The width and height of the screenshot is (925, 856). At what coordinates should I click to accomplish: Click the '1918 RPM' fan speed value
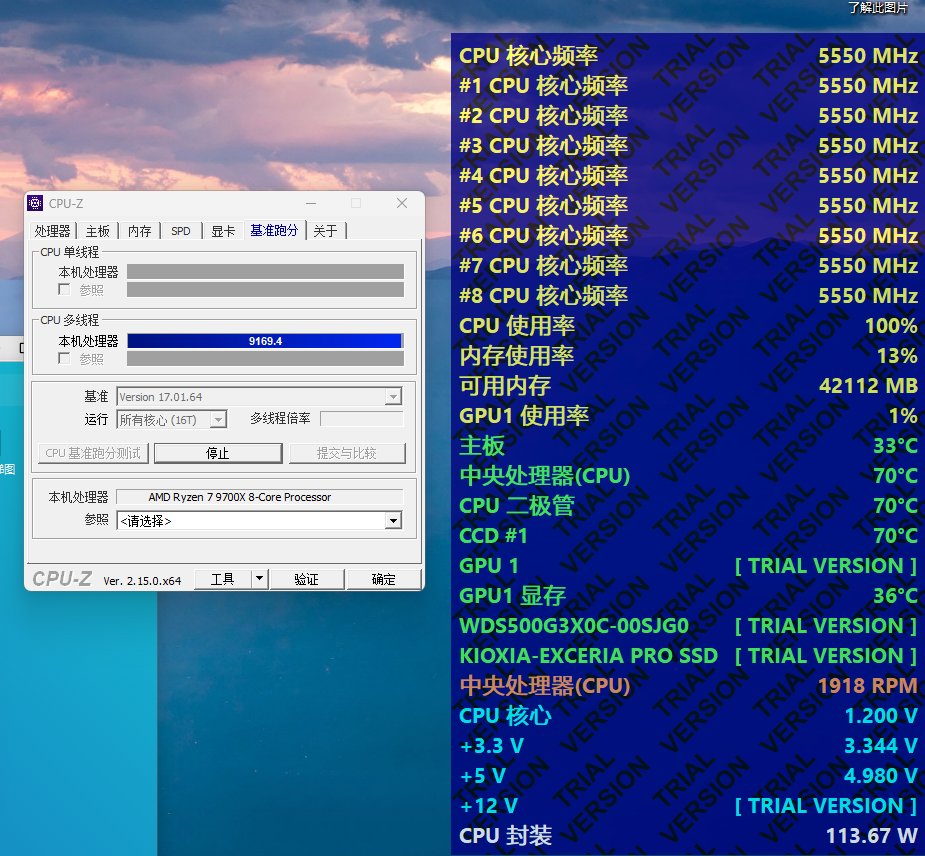click(868, 686)
